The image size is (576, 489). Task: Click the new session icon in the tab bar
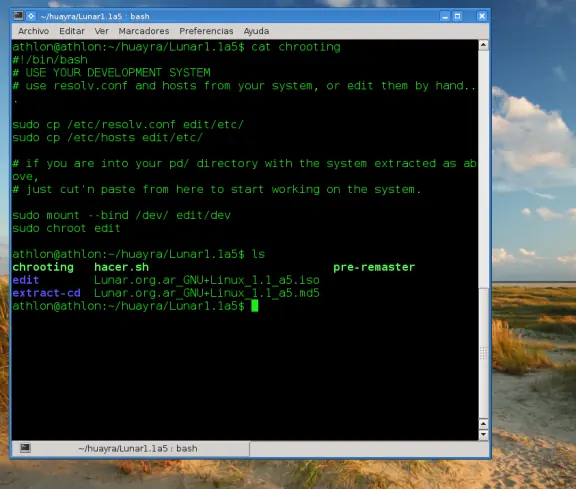tap(25, 447)
